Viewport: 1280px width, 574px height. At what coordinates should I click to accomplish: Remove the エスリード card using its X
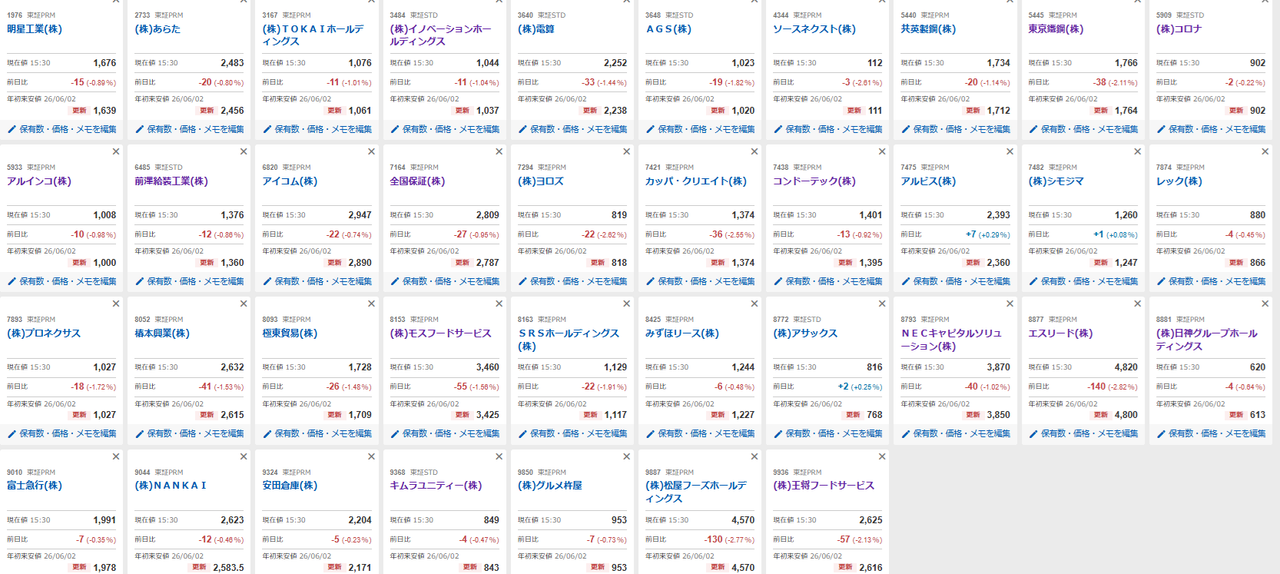click(x=1137, y=304)
